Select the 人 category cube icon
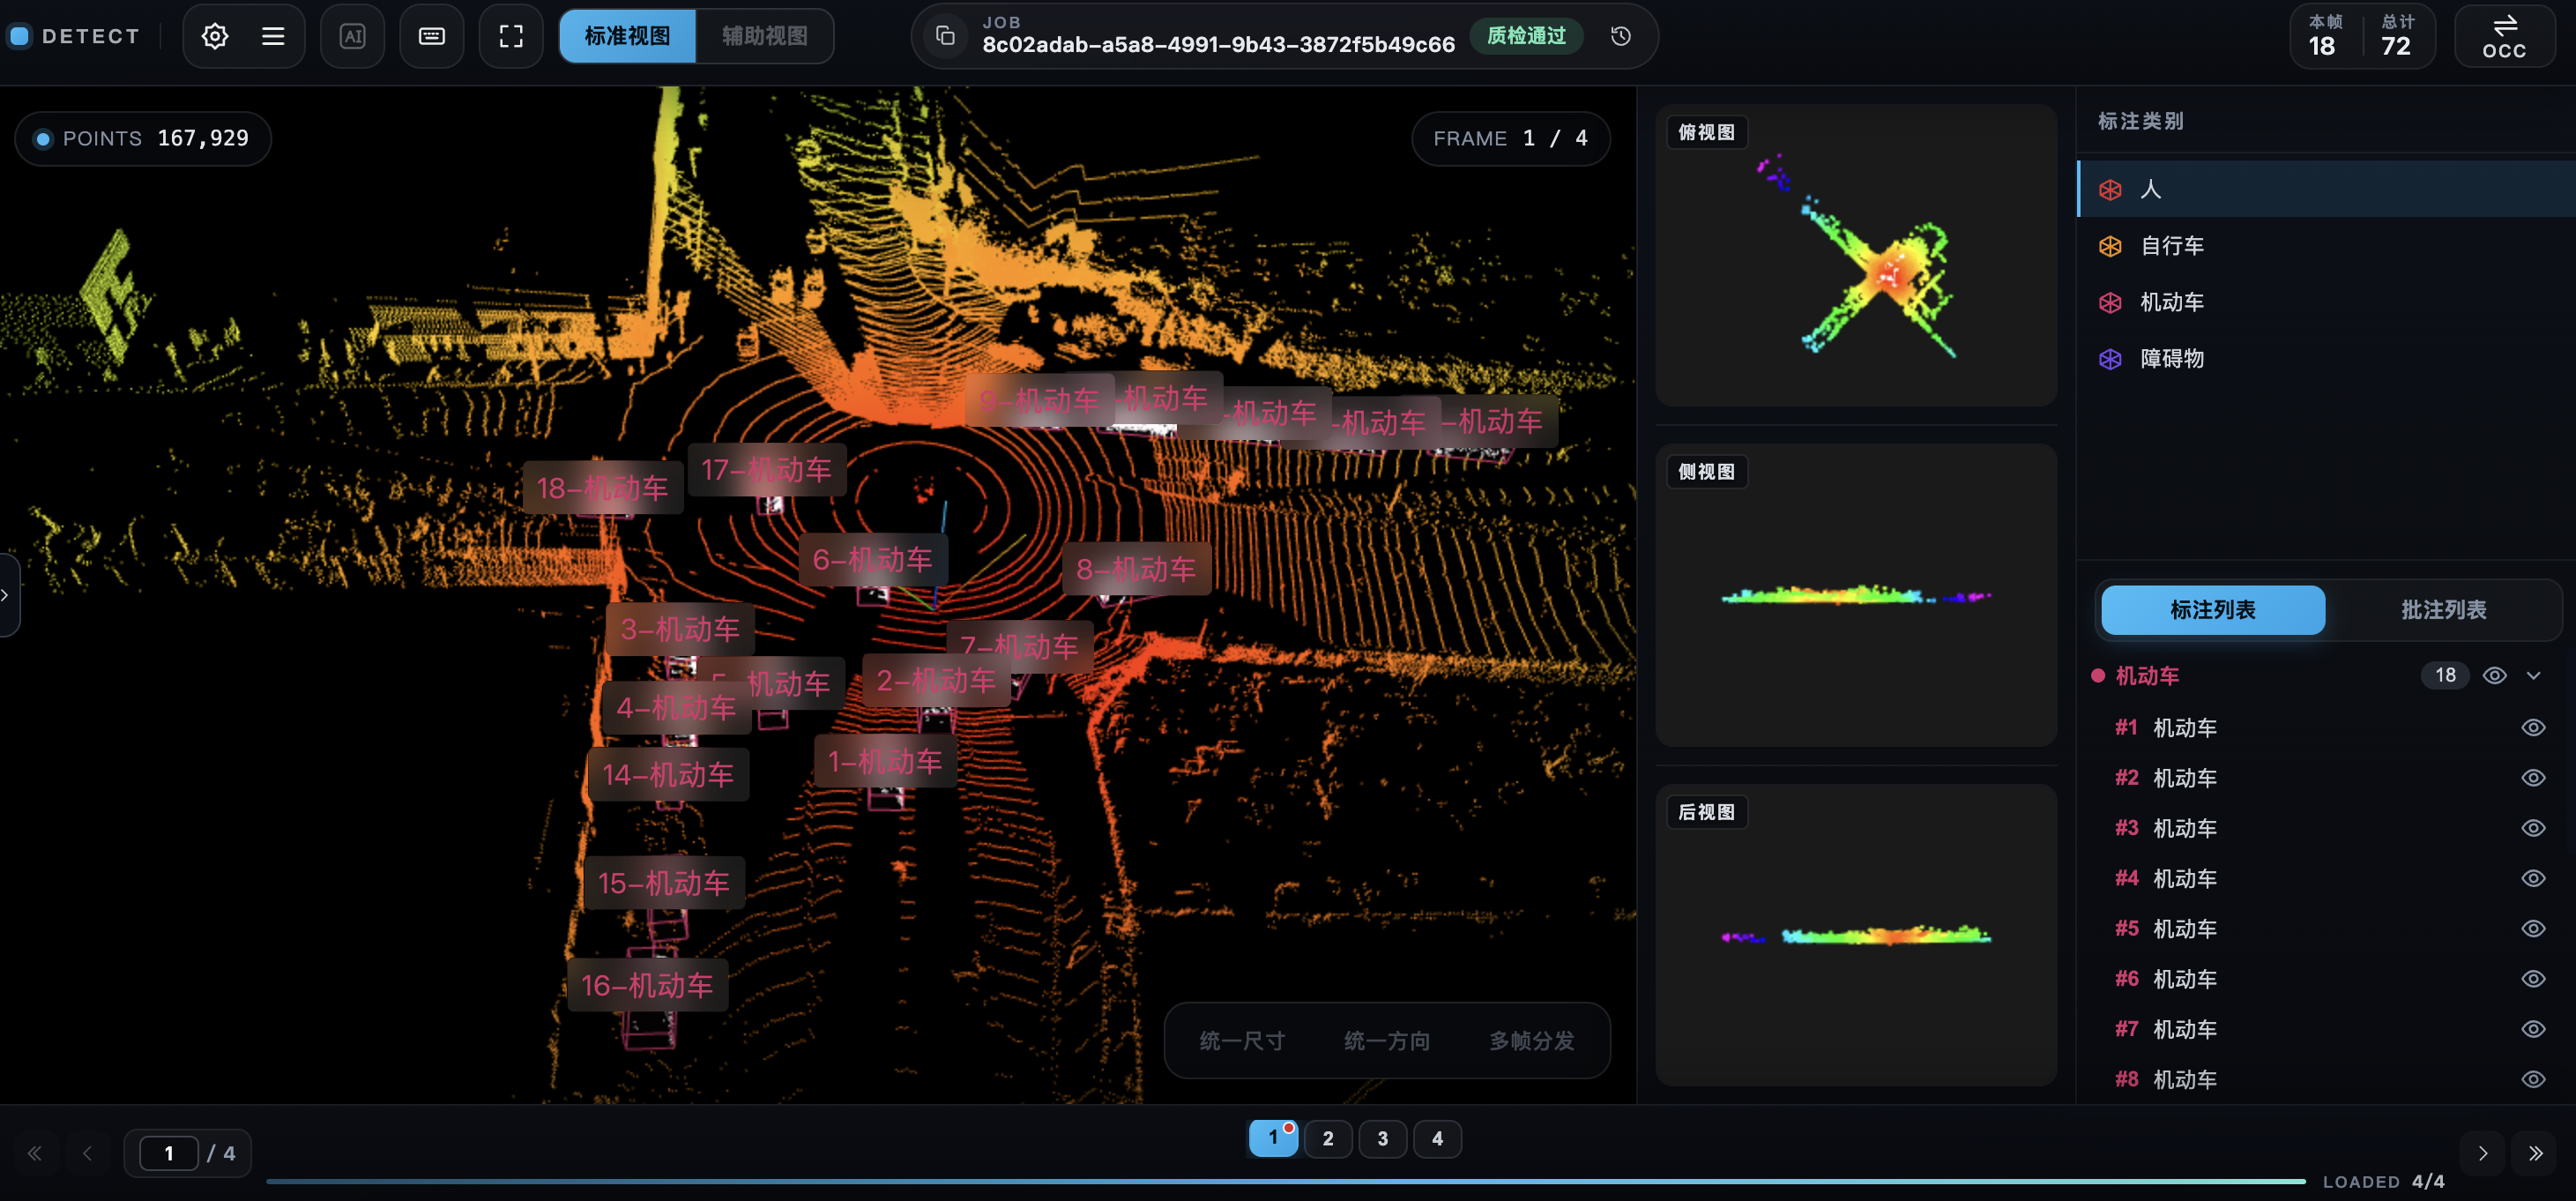Viewport: 2576px width, 1201px height. pos(2110,189)
